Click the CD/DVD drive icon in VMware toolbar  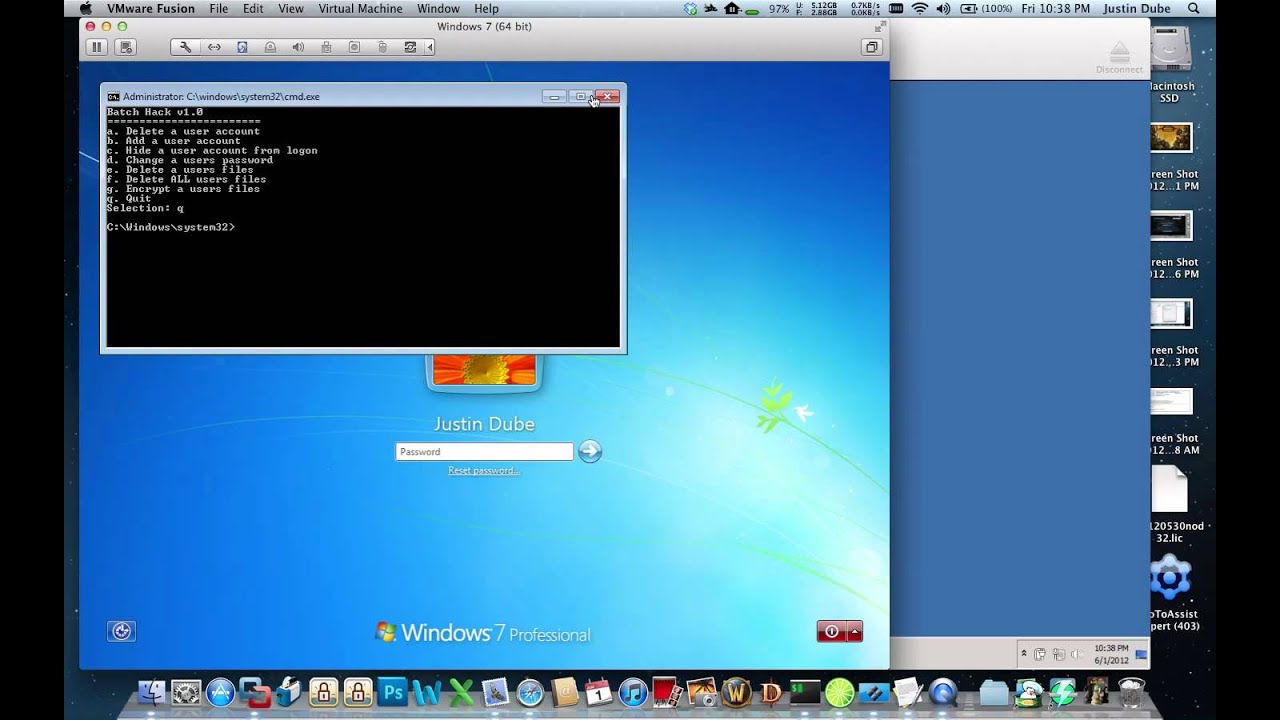tap(270, 47)
